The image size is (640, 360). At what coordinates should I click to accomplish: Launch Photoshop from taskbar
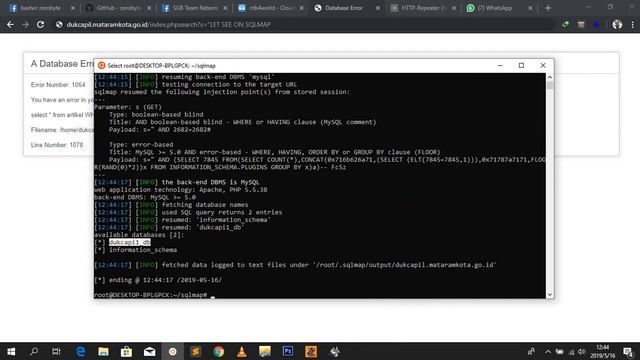[x=288, y=351]
